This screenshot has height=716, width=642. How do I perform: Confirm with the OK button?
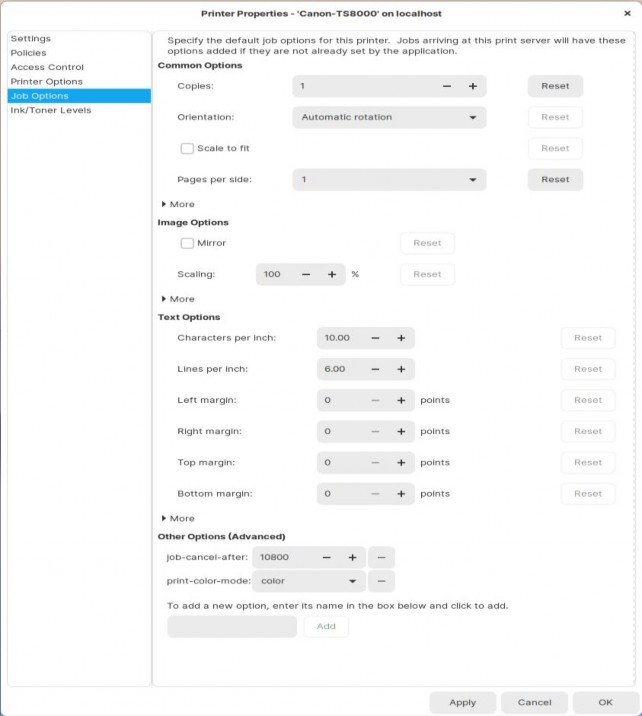605,703
